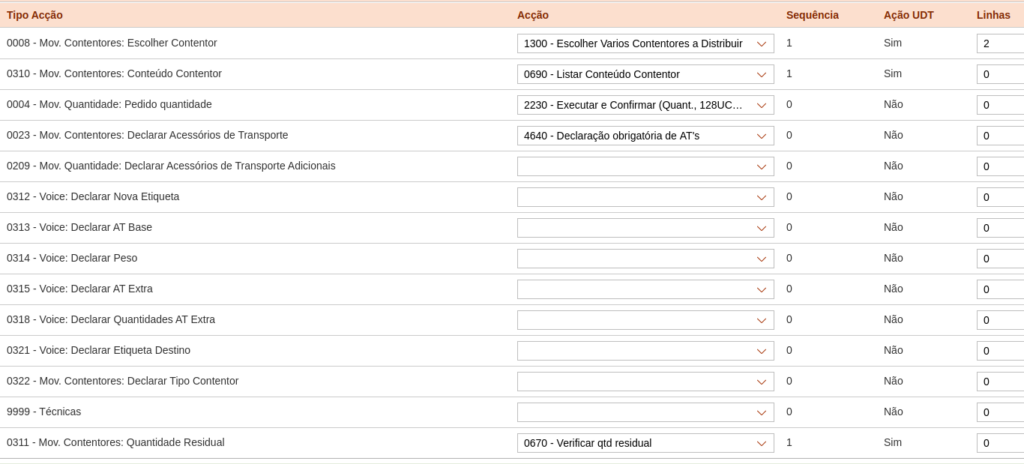Select row text 0321 - Voice: Declarar Etiqueta Destino

tap(99, 350)
